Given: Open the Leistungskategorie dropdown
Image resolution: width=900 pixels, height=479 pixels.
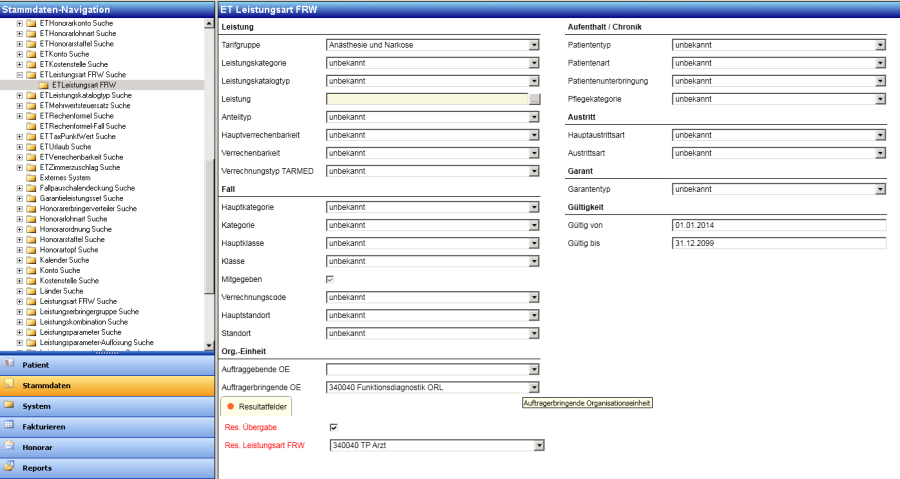Looking at the screenshot, I should [534, 63].
